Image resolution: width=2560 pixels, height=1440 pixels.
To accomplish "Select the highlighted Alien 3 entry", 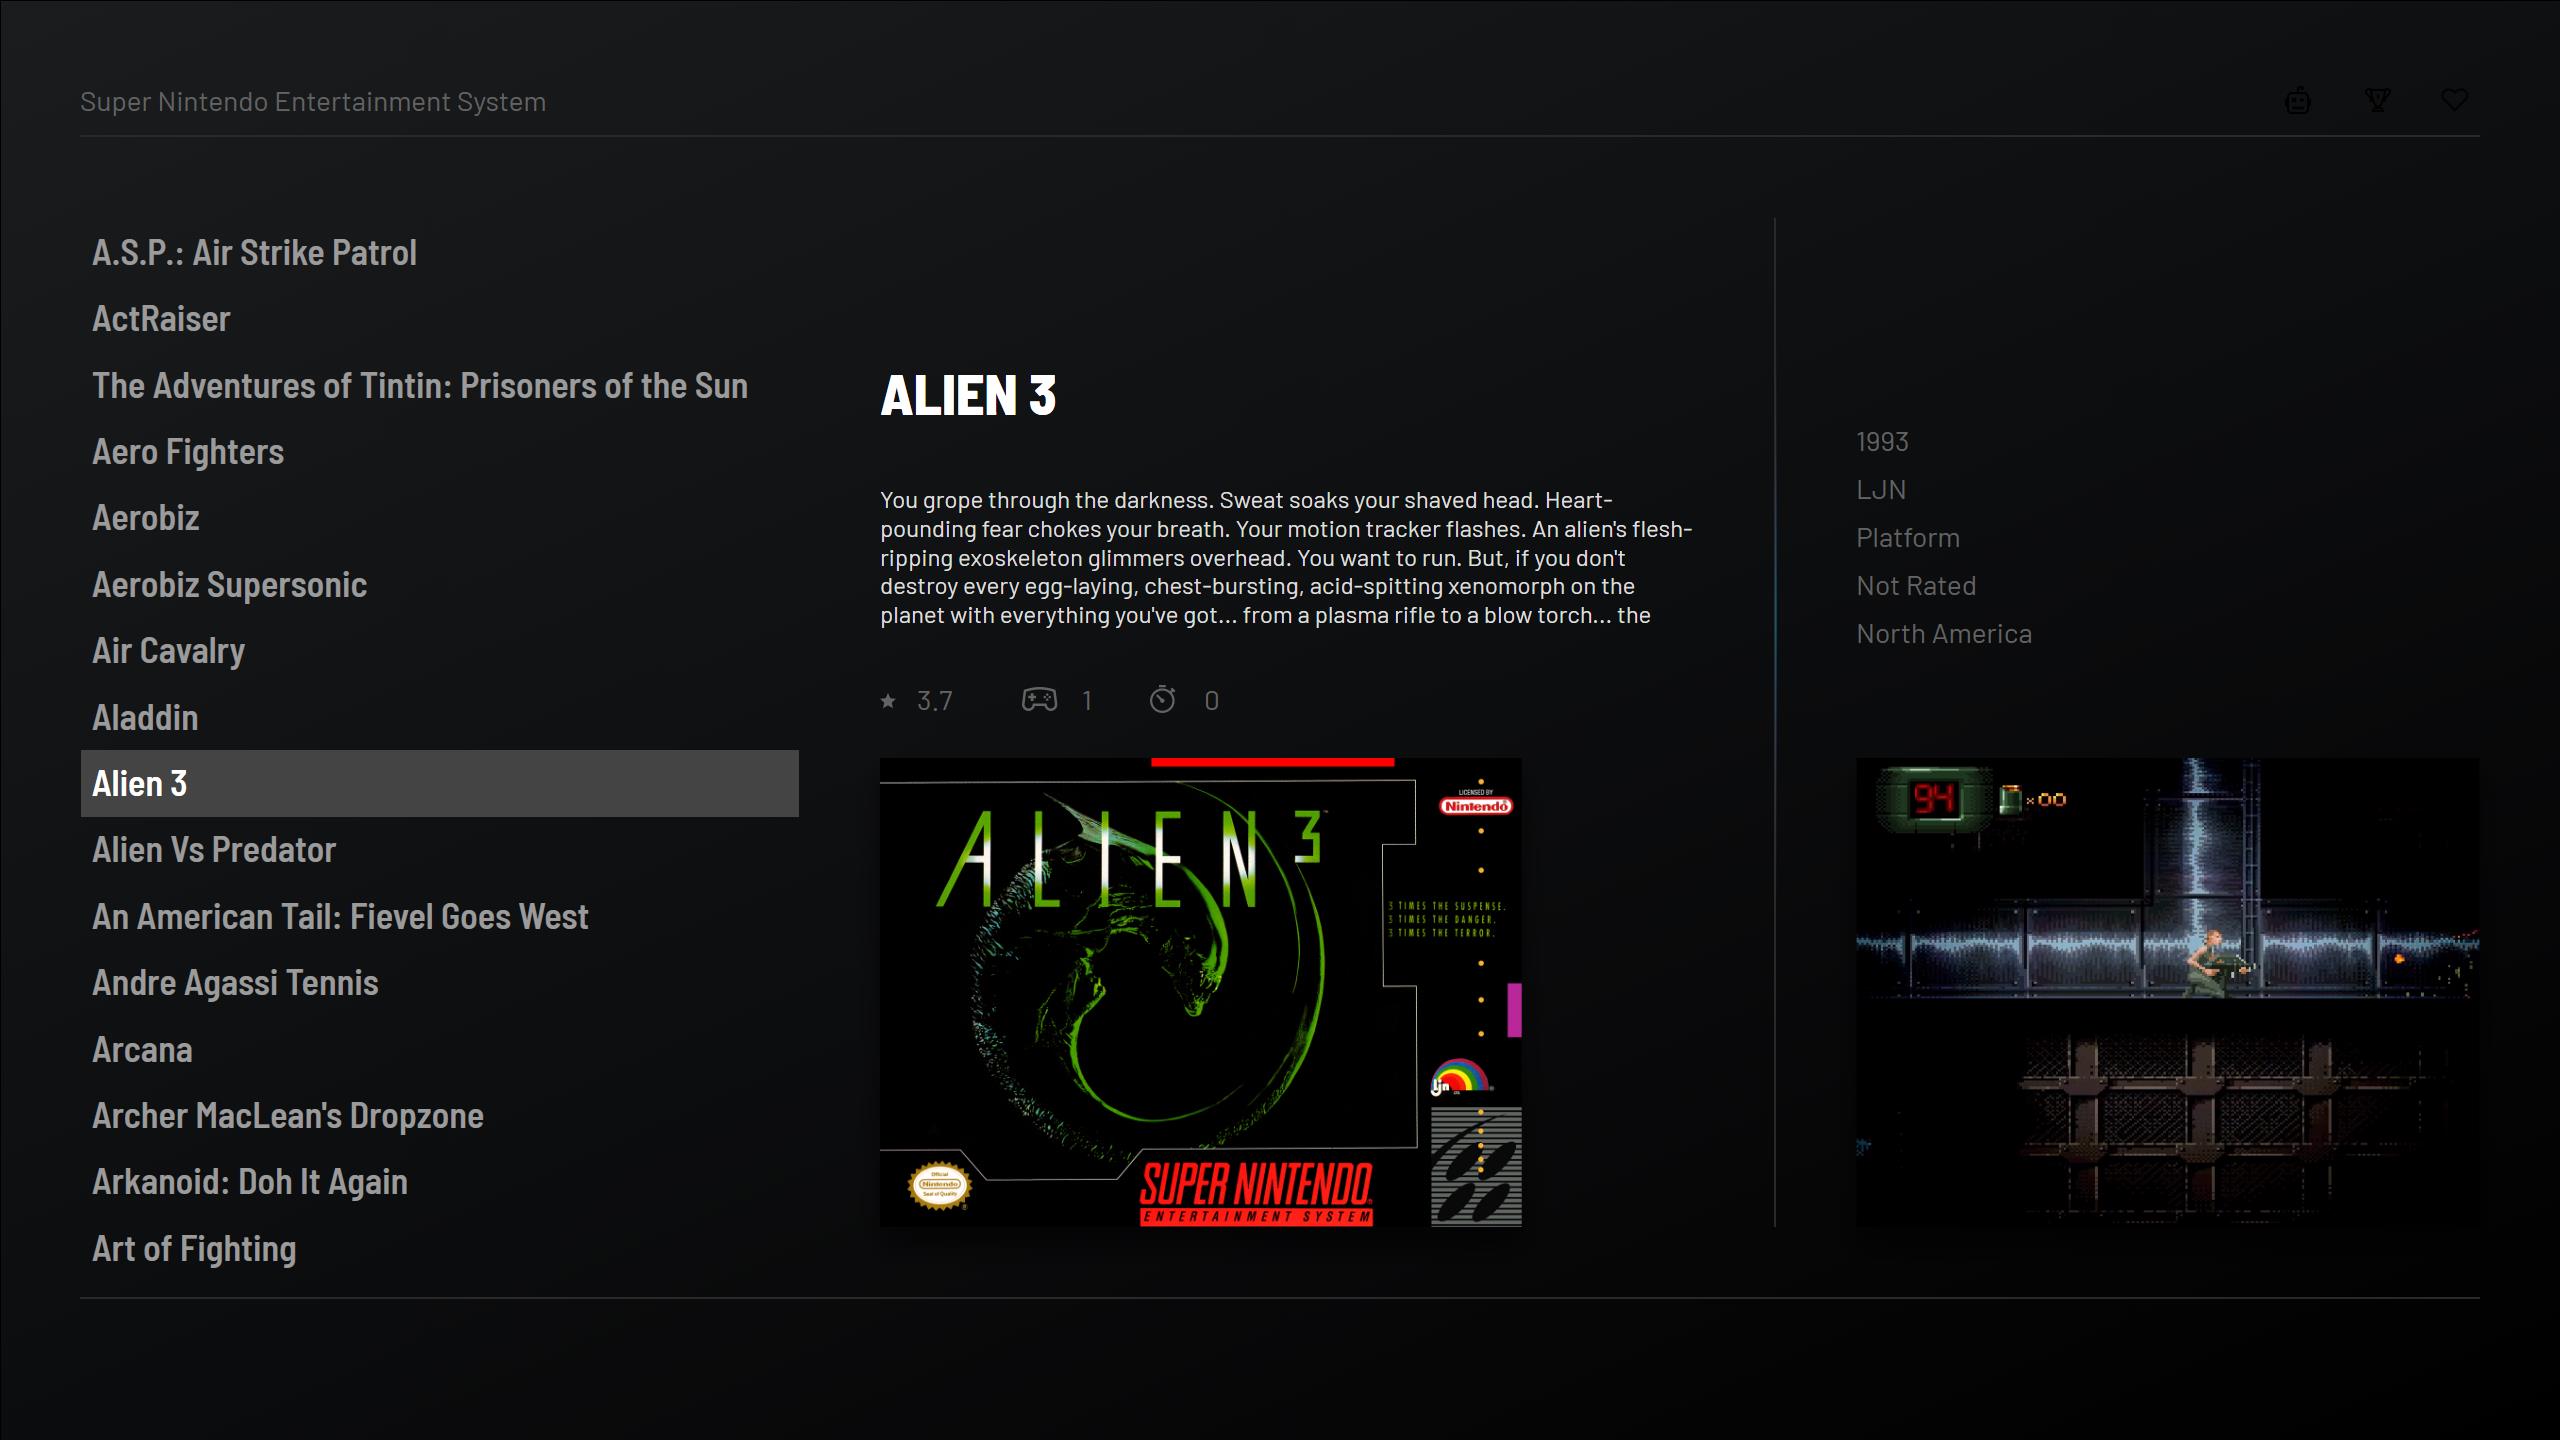I will 440,784.
